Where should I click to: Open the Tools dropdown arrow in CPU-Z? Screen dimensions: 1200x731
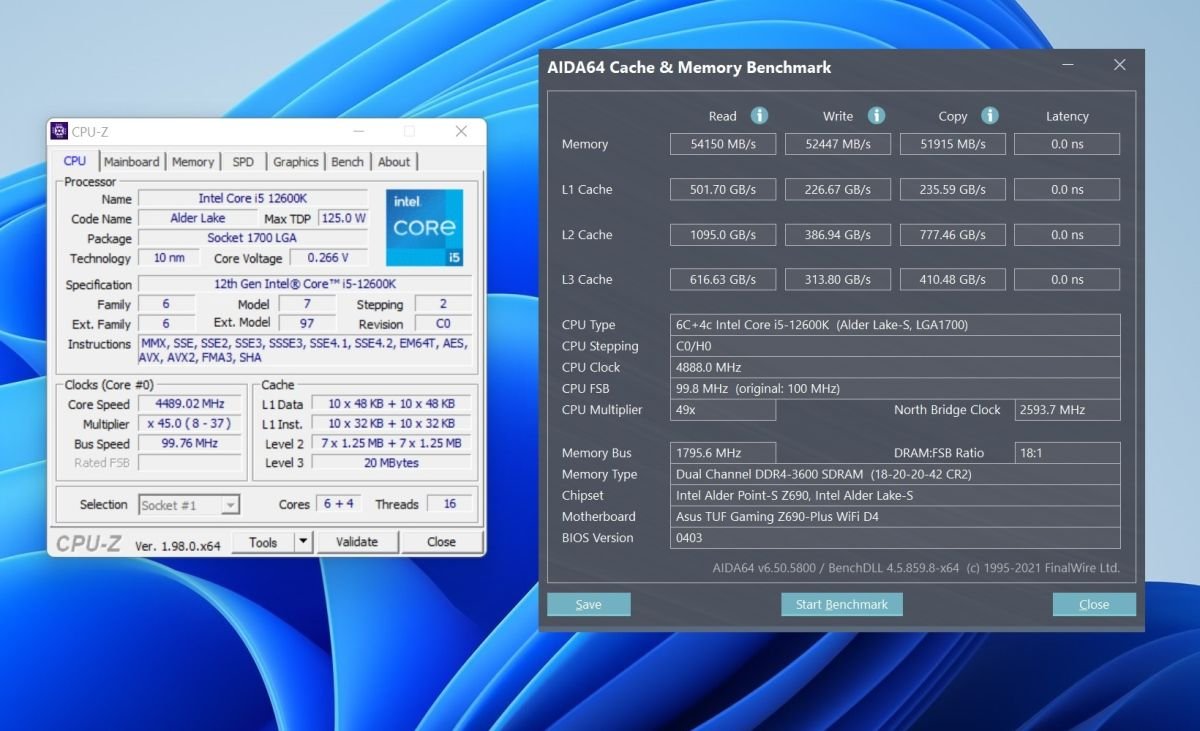[x=303, y=542]
